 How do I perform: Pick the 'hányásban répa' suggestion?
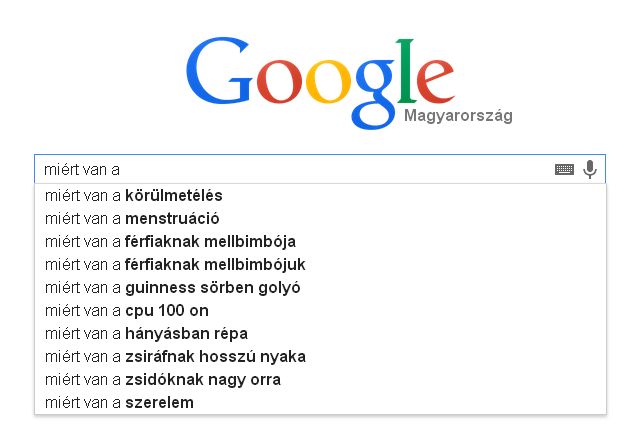[146, 333]
